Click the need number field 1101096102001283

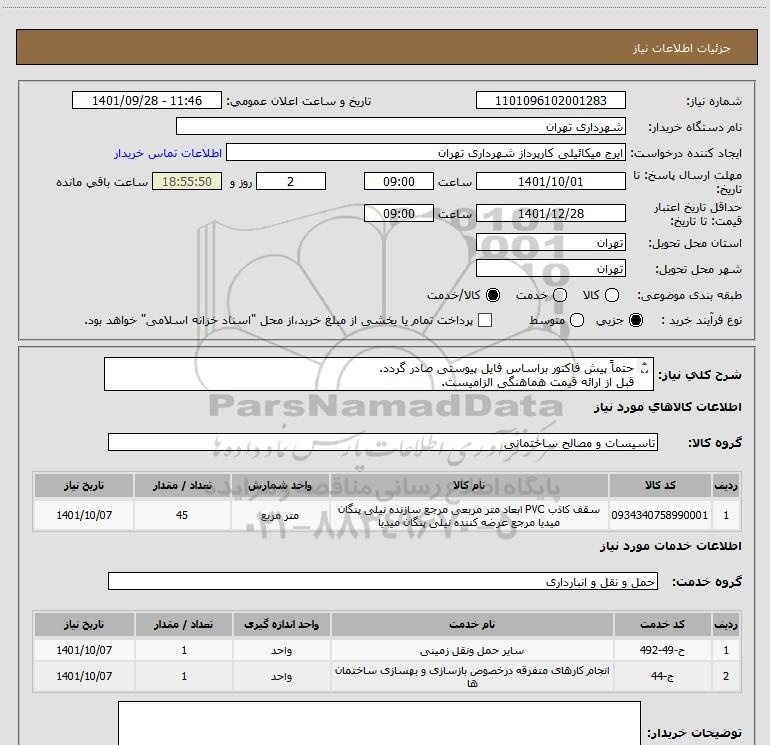coord(550,100)
